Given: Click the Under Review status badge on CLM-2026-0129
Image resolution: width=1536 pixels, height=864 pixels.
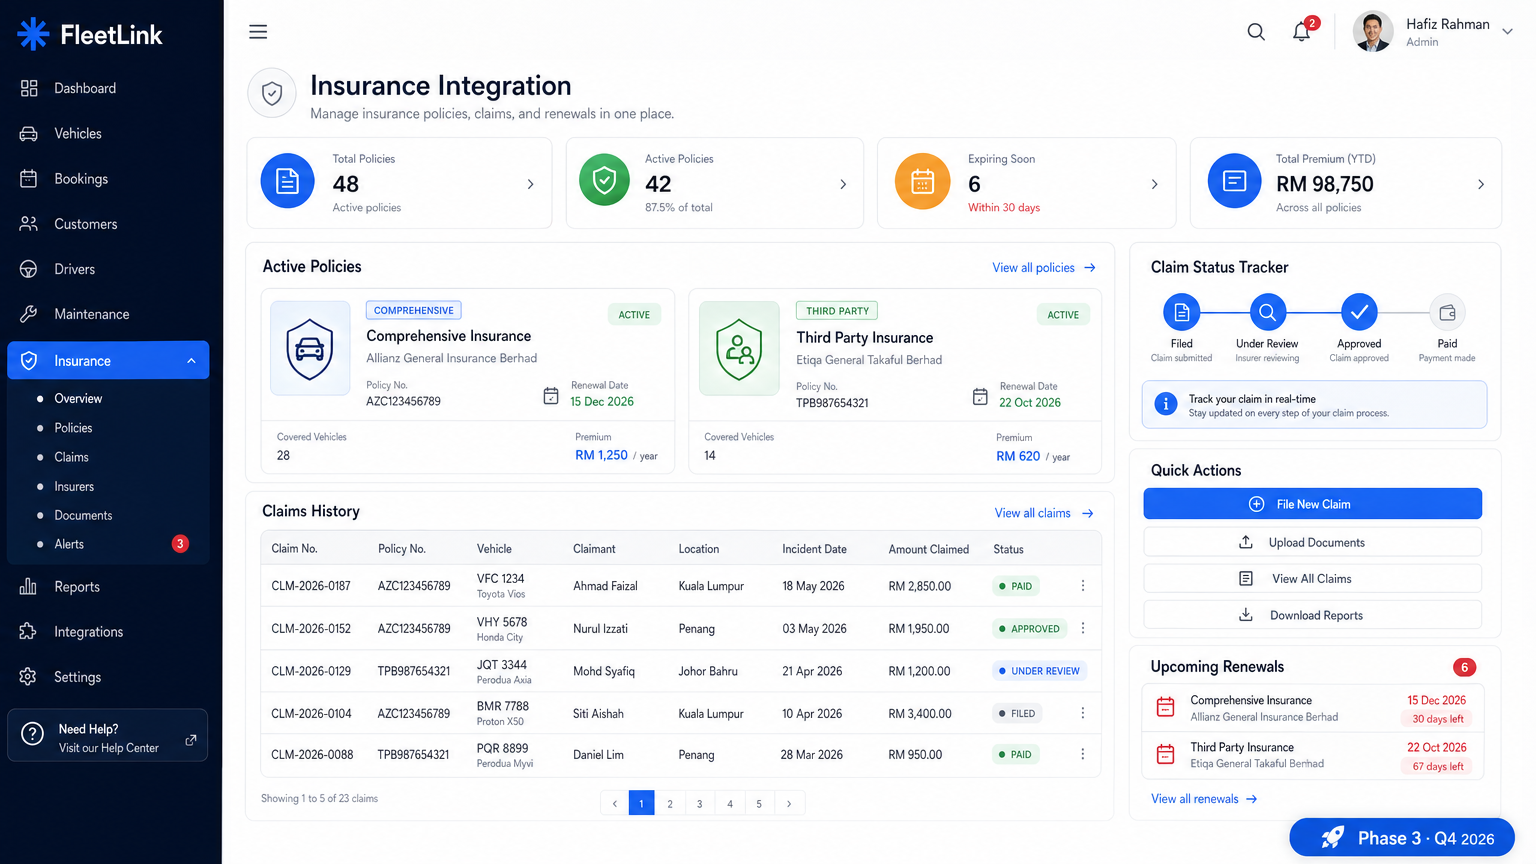Looking at the screenshot, I should click(x=1039, y=671).
